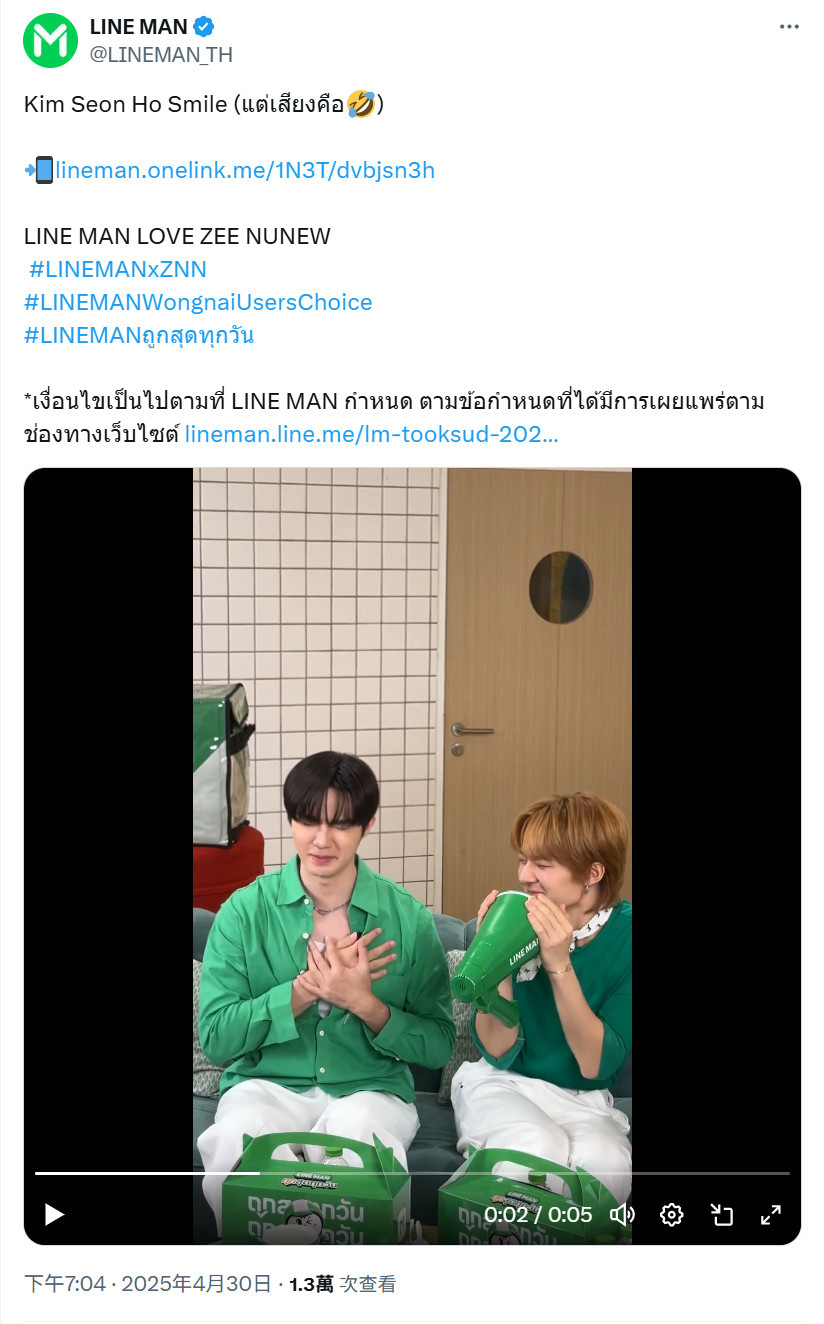Click the LINE MAN green avatar logo

click(x=50, y=41)
